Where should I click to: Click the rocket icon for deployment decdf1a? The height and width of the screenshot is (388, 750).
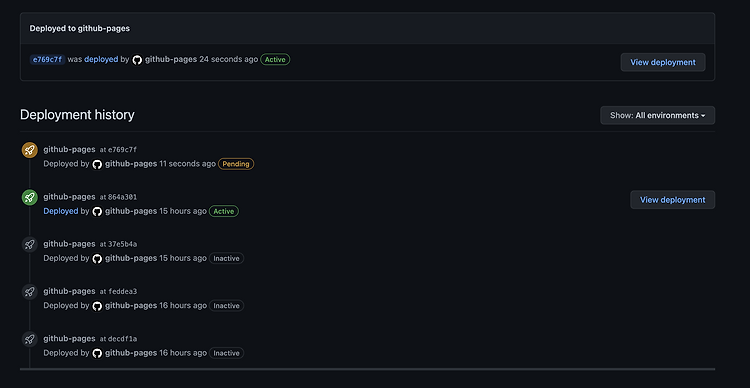tap(30, 339)
